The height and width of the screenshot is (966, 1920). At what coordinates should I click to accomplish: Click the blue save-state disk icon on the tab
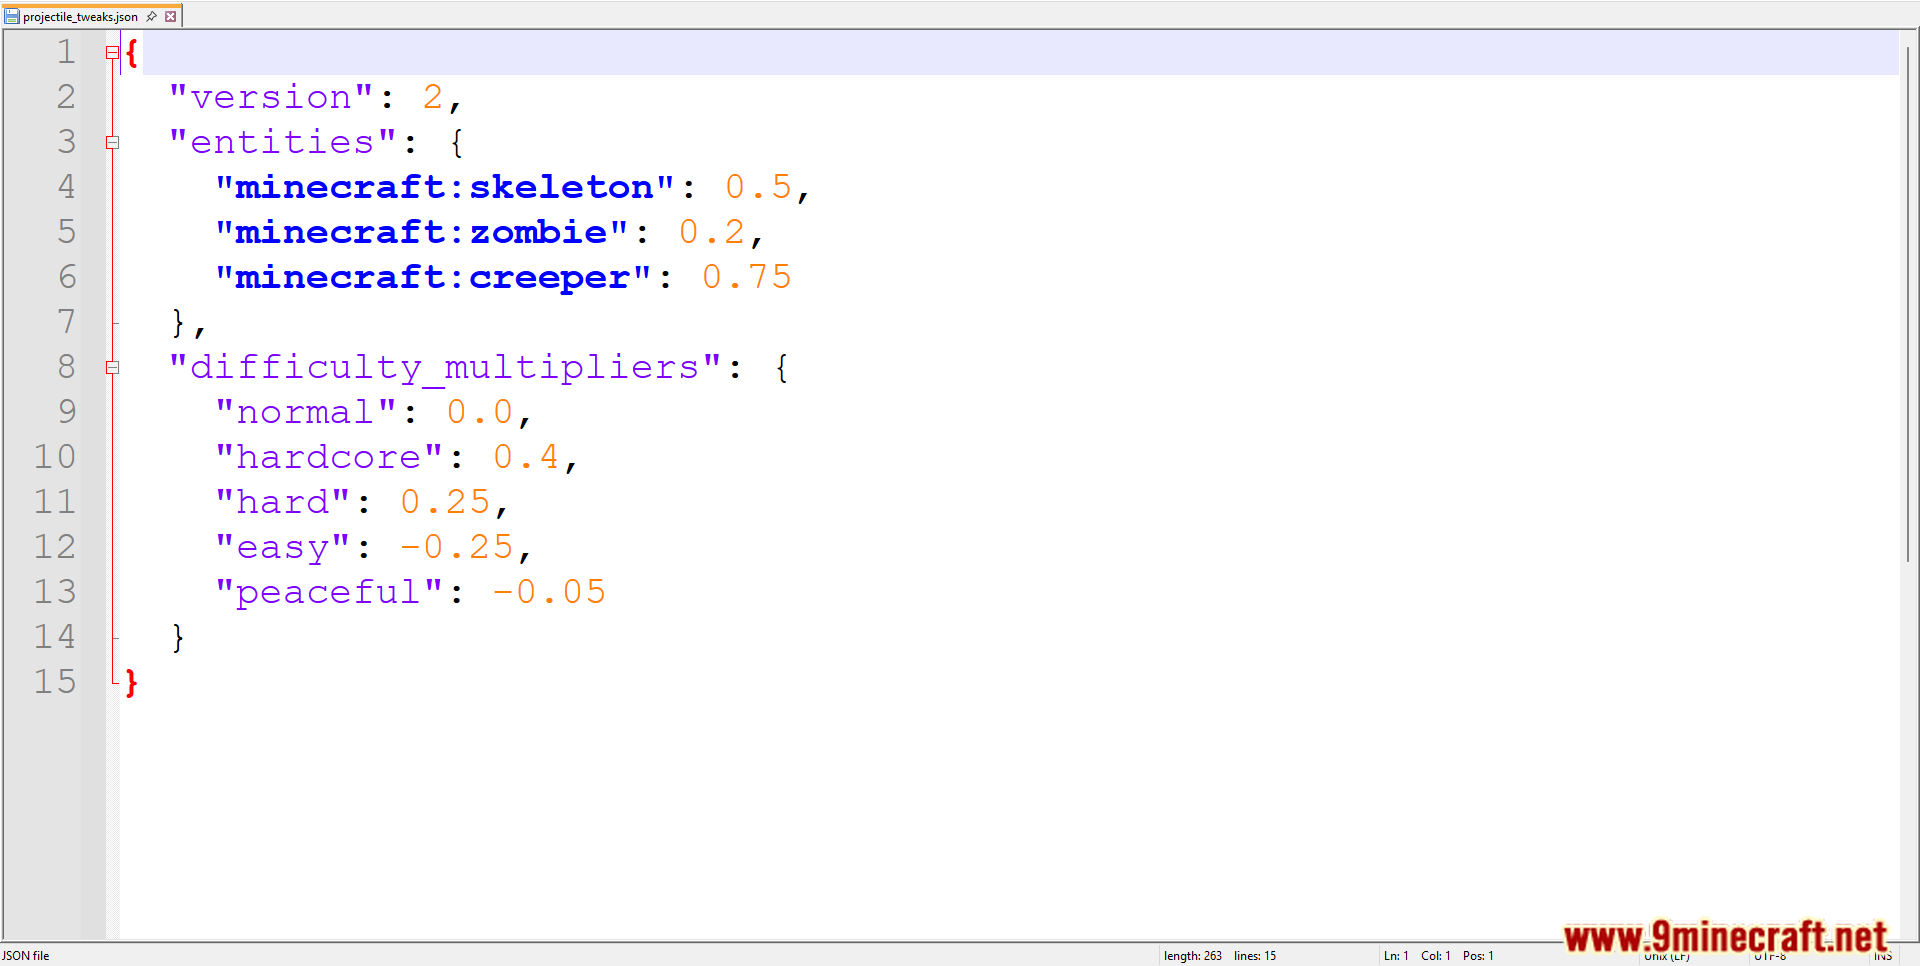point(12,16)
